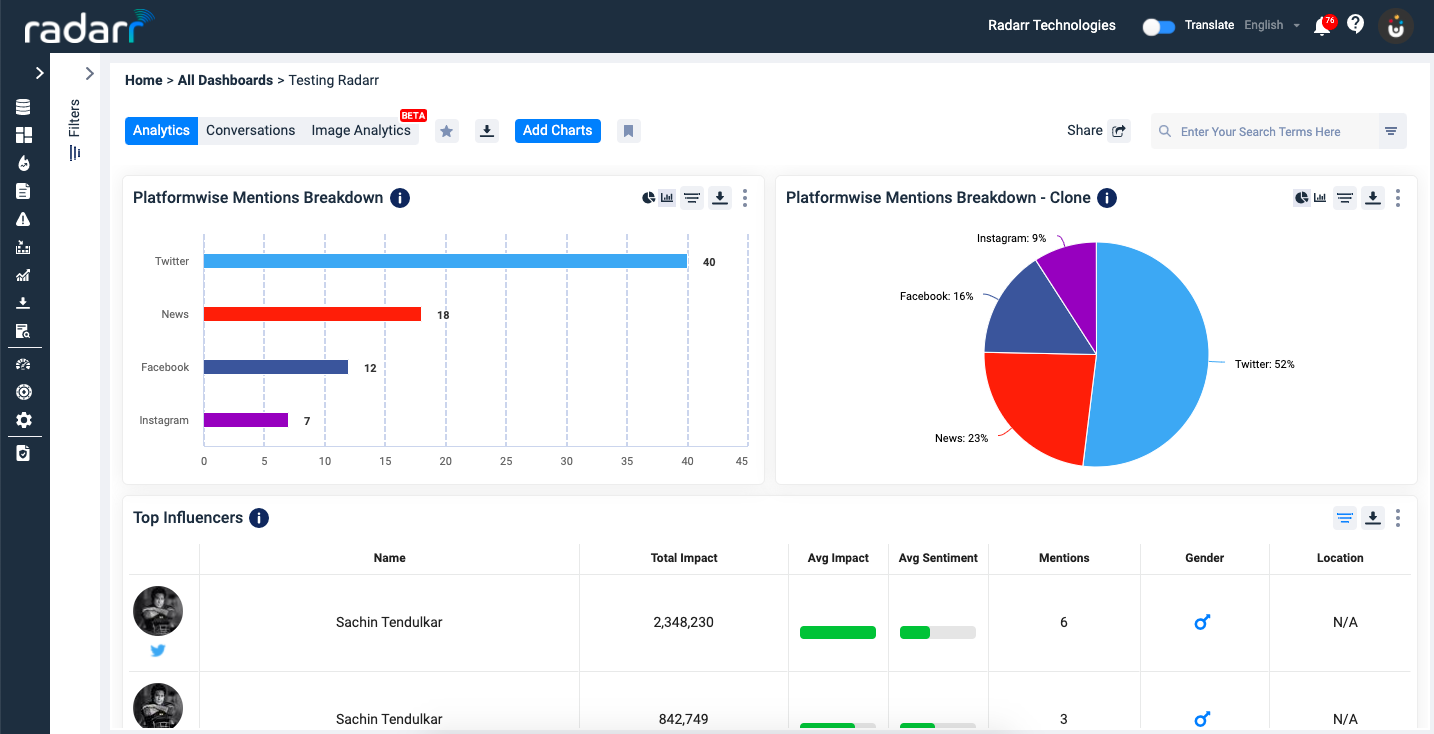This screenshot has width=1434, height=734.
Task: Switch to the Conversations tab
Action: tap(250, 130)
